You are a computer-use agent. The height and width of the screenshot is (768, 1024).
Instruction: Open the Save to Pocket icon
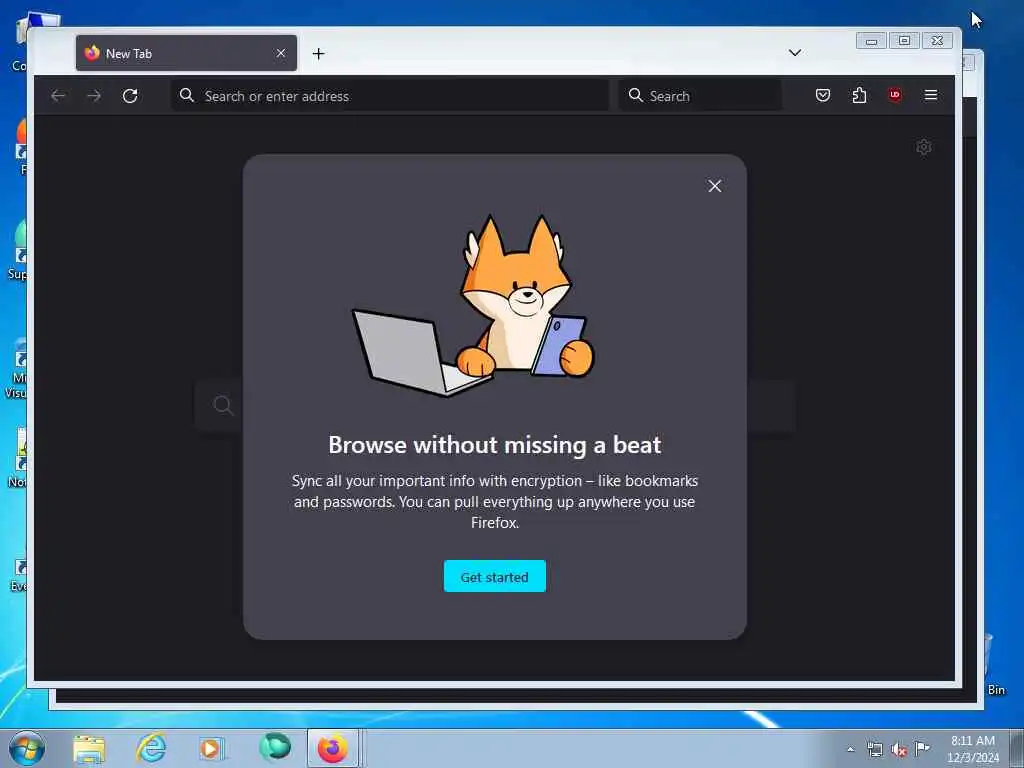point(823,95)
